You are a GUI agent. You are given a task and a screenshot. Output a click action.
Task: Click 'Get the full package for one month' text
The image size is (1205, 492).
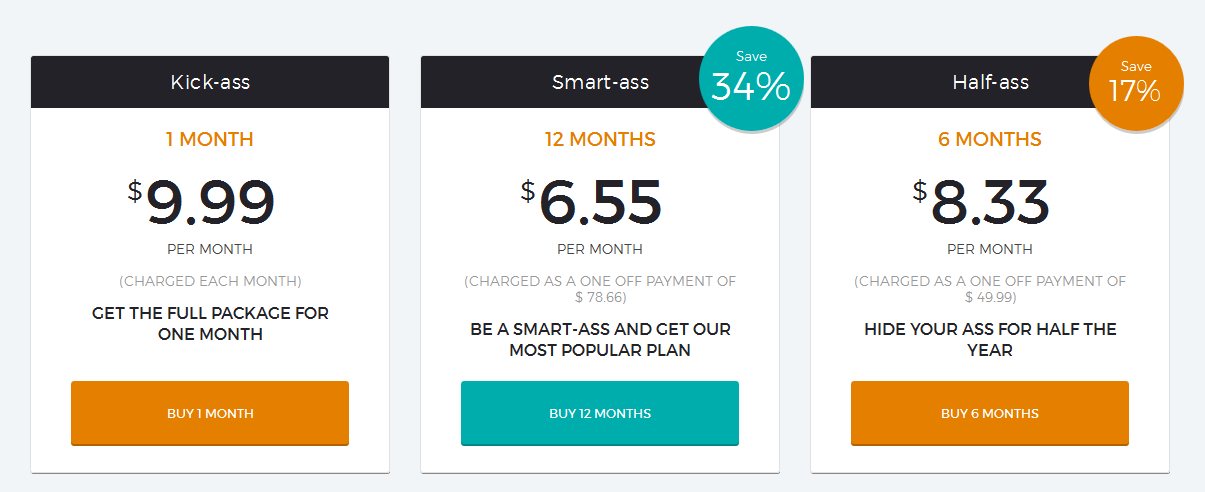click(210, 324)
